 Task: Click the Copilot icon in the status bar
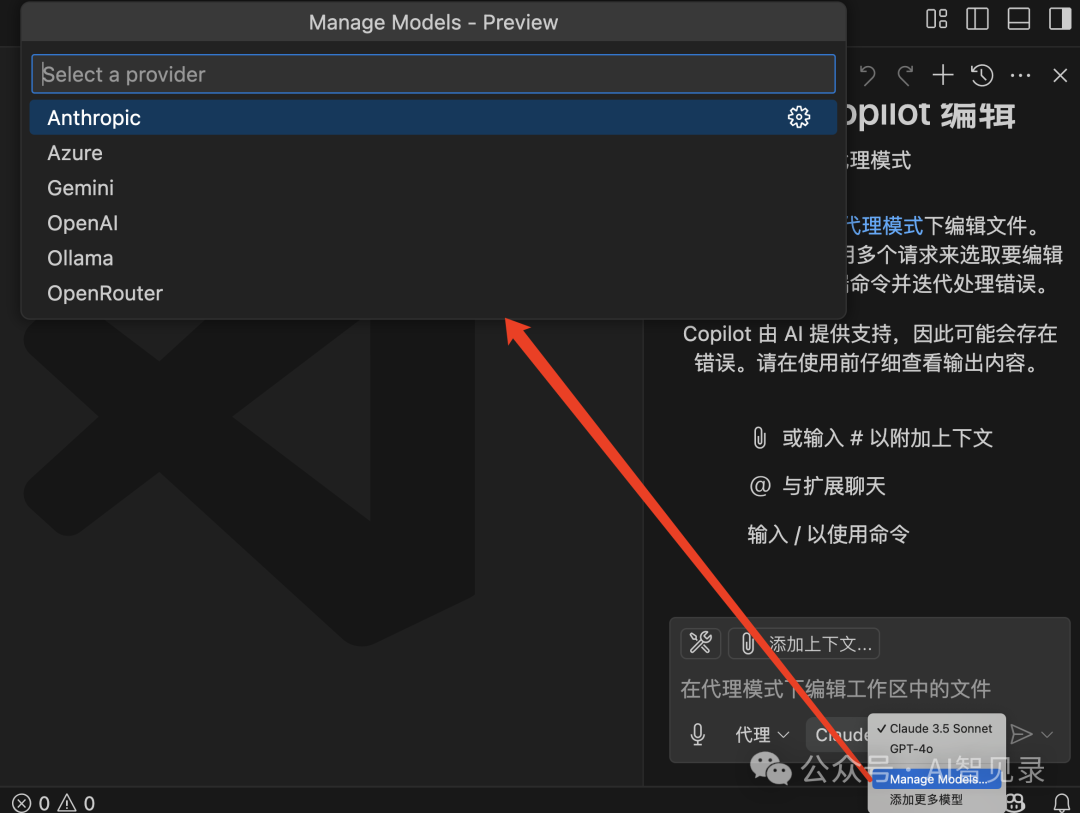click(1013, 802)
